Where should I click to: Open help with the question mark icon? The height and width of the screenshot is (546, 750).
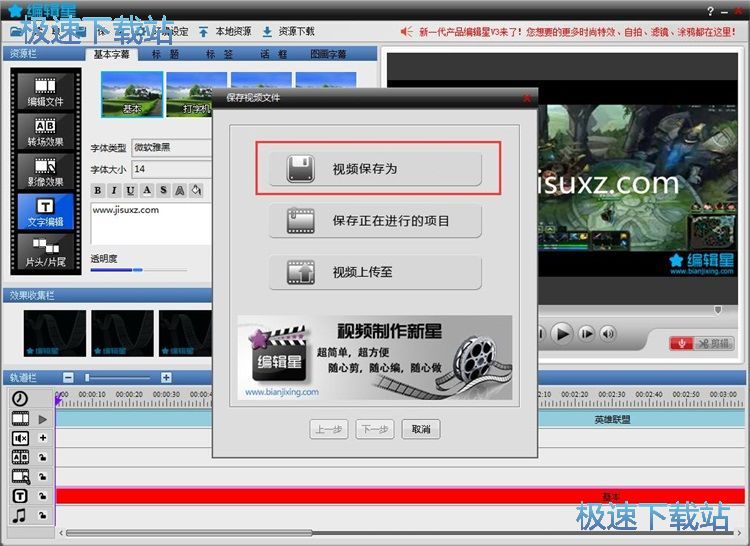click(711, 11)
